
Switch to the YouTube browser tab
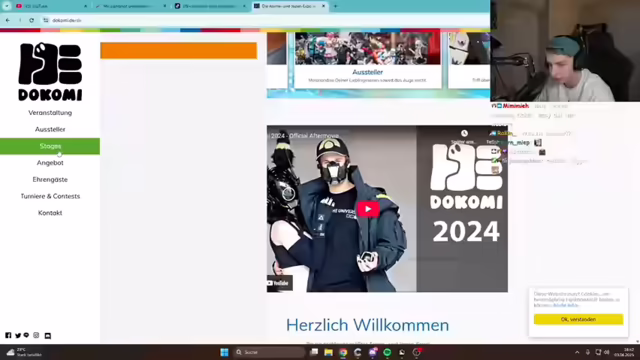51,6
